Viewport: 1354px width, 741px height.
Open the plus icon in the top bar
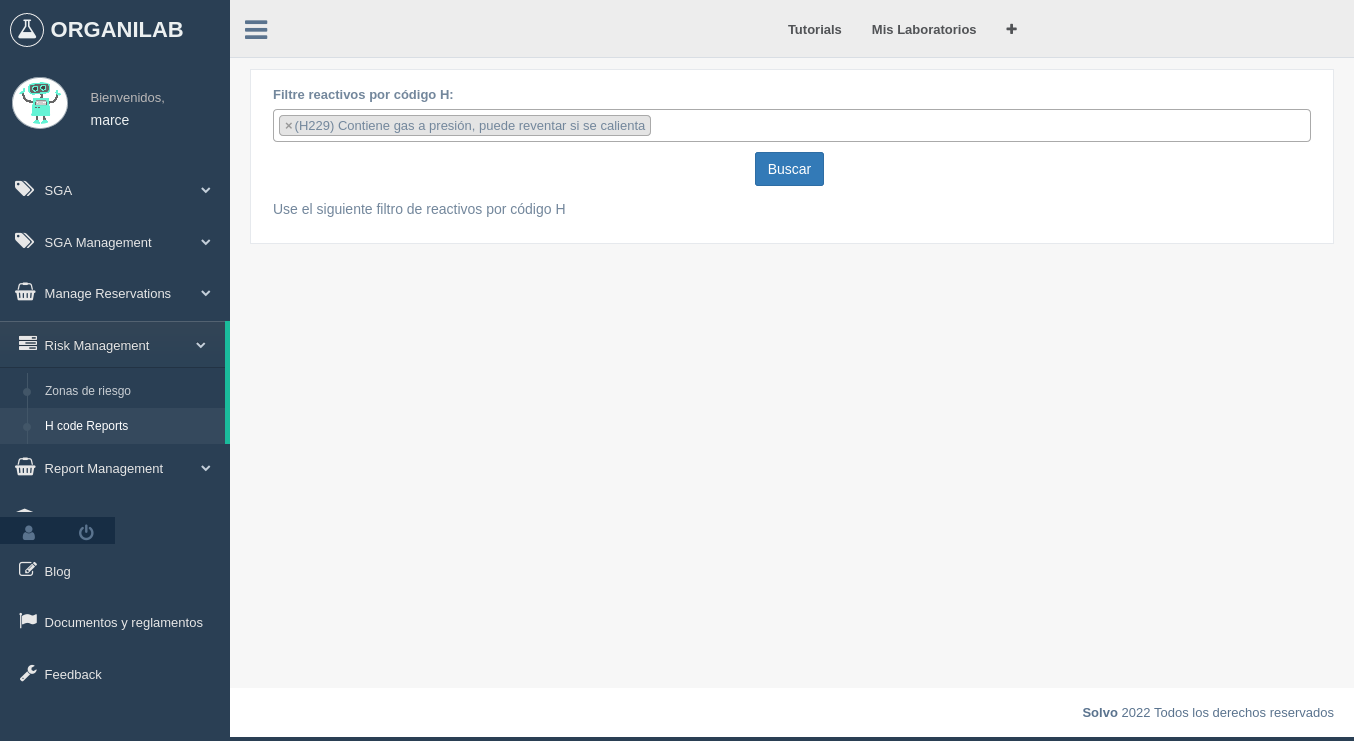pyautogui.click(x=1011, y=29)
